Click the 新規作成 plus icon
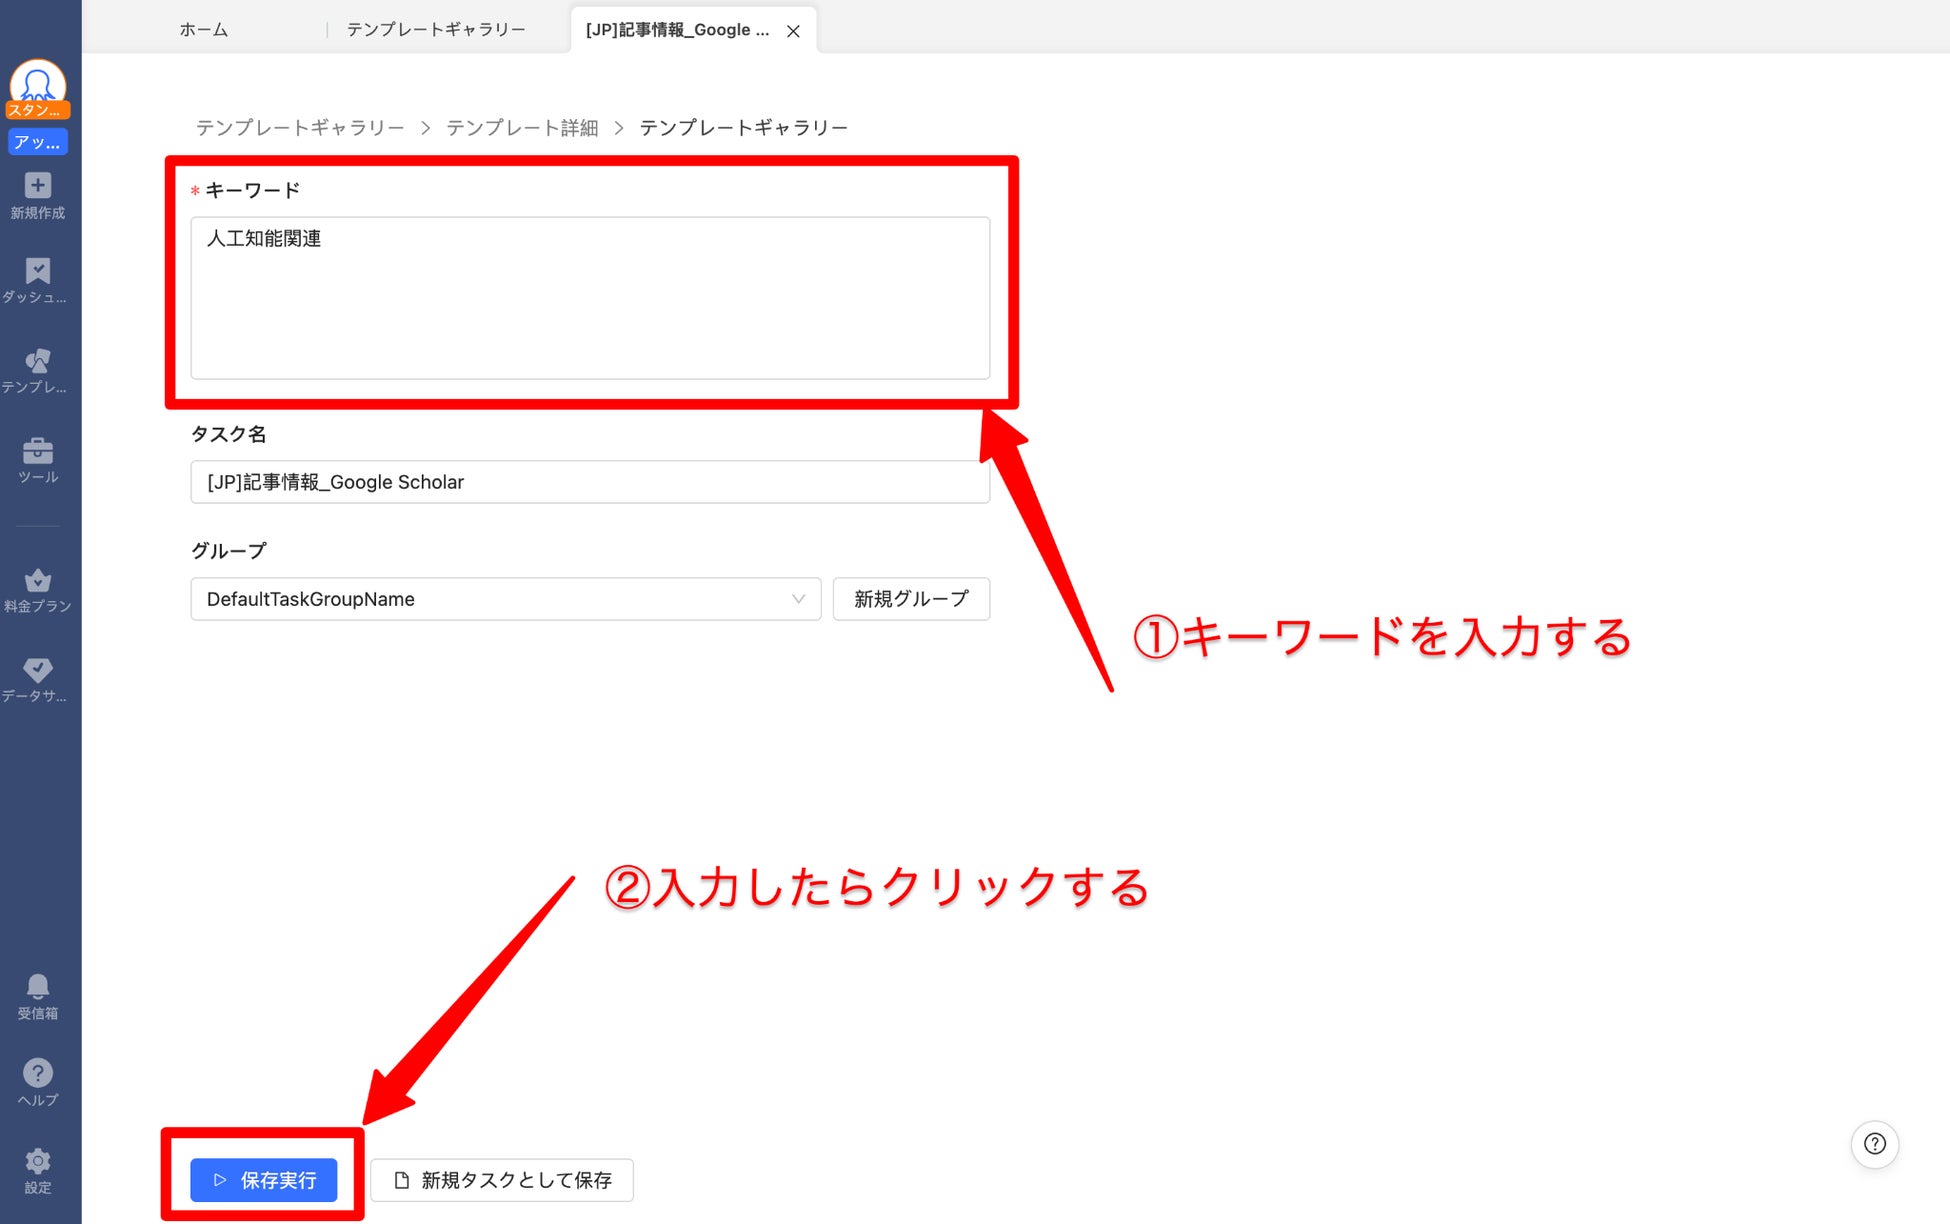The height and width of the screenshot is (1224, 1950). point(38,187)
